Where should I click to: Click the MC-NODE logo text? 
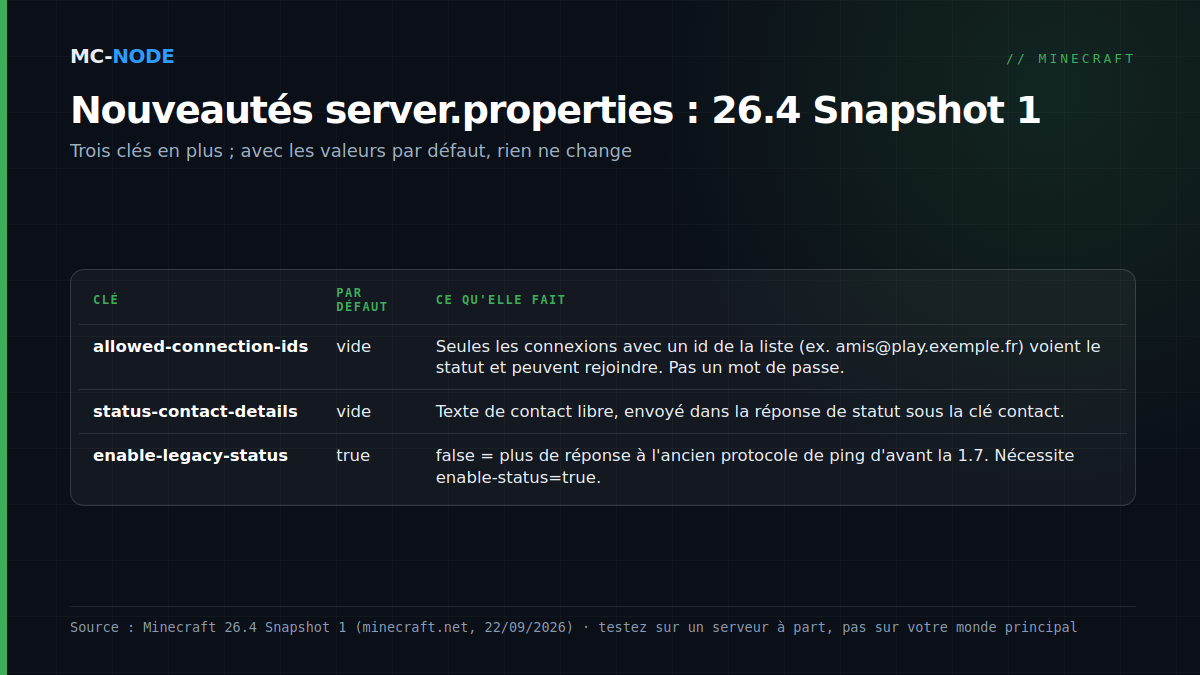(122, 57)
